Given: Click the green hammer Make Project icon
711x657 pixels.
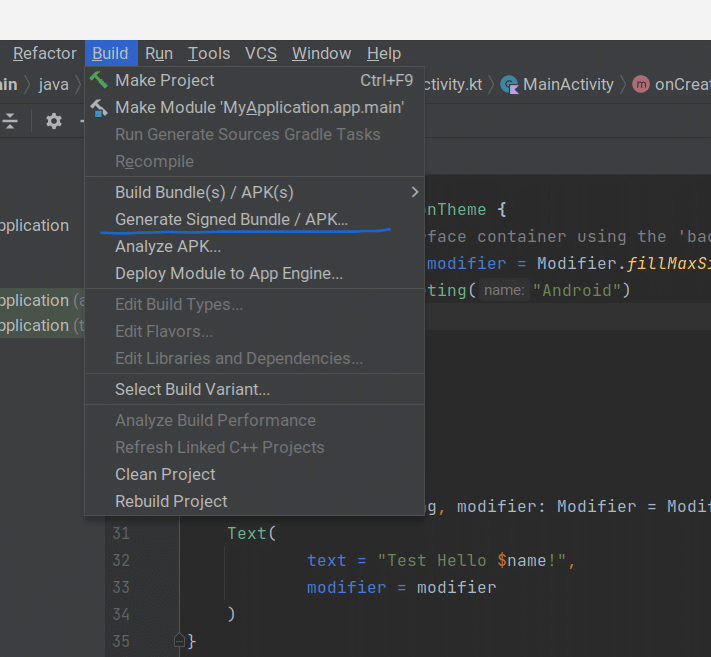Looking at the screenshot, I should coord(98,80).
